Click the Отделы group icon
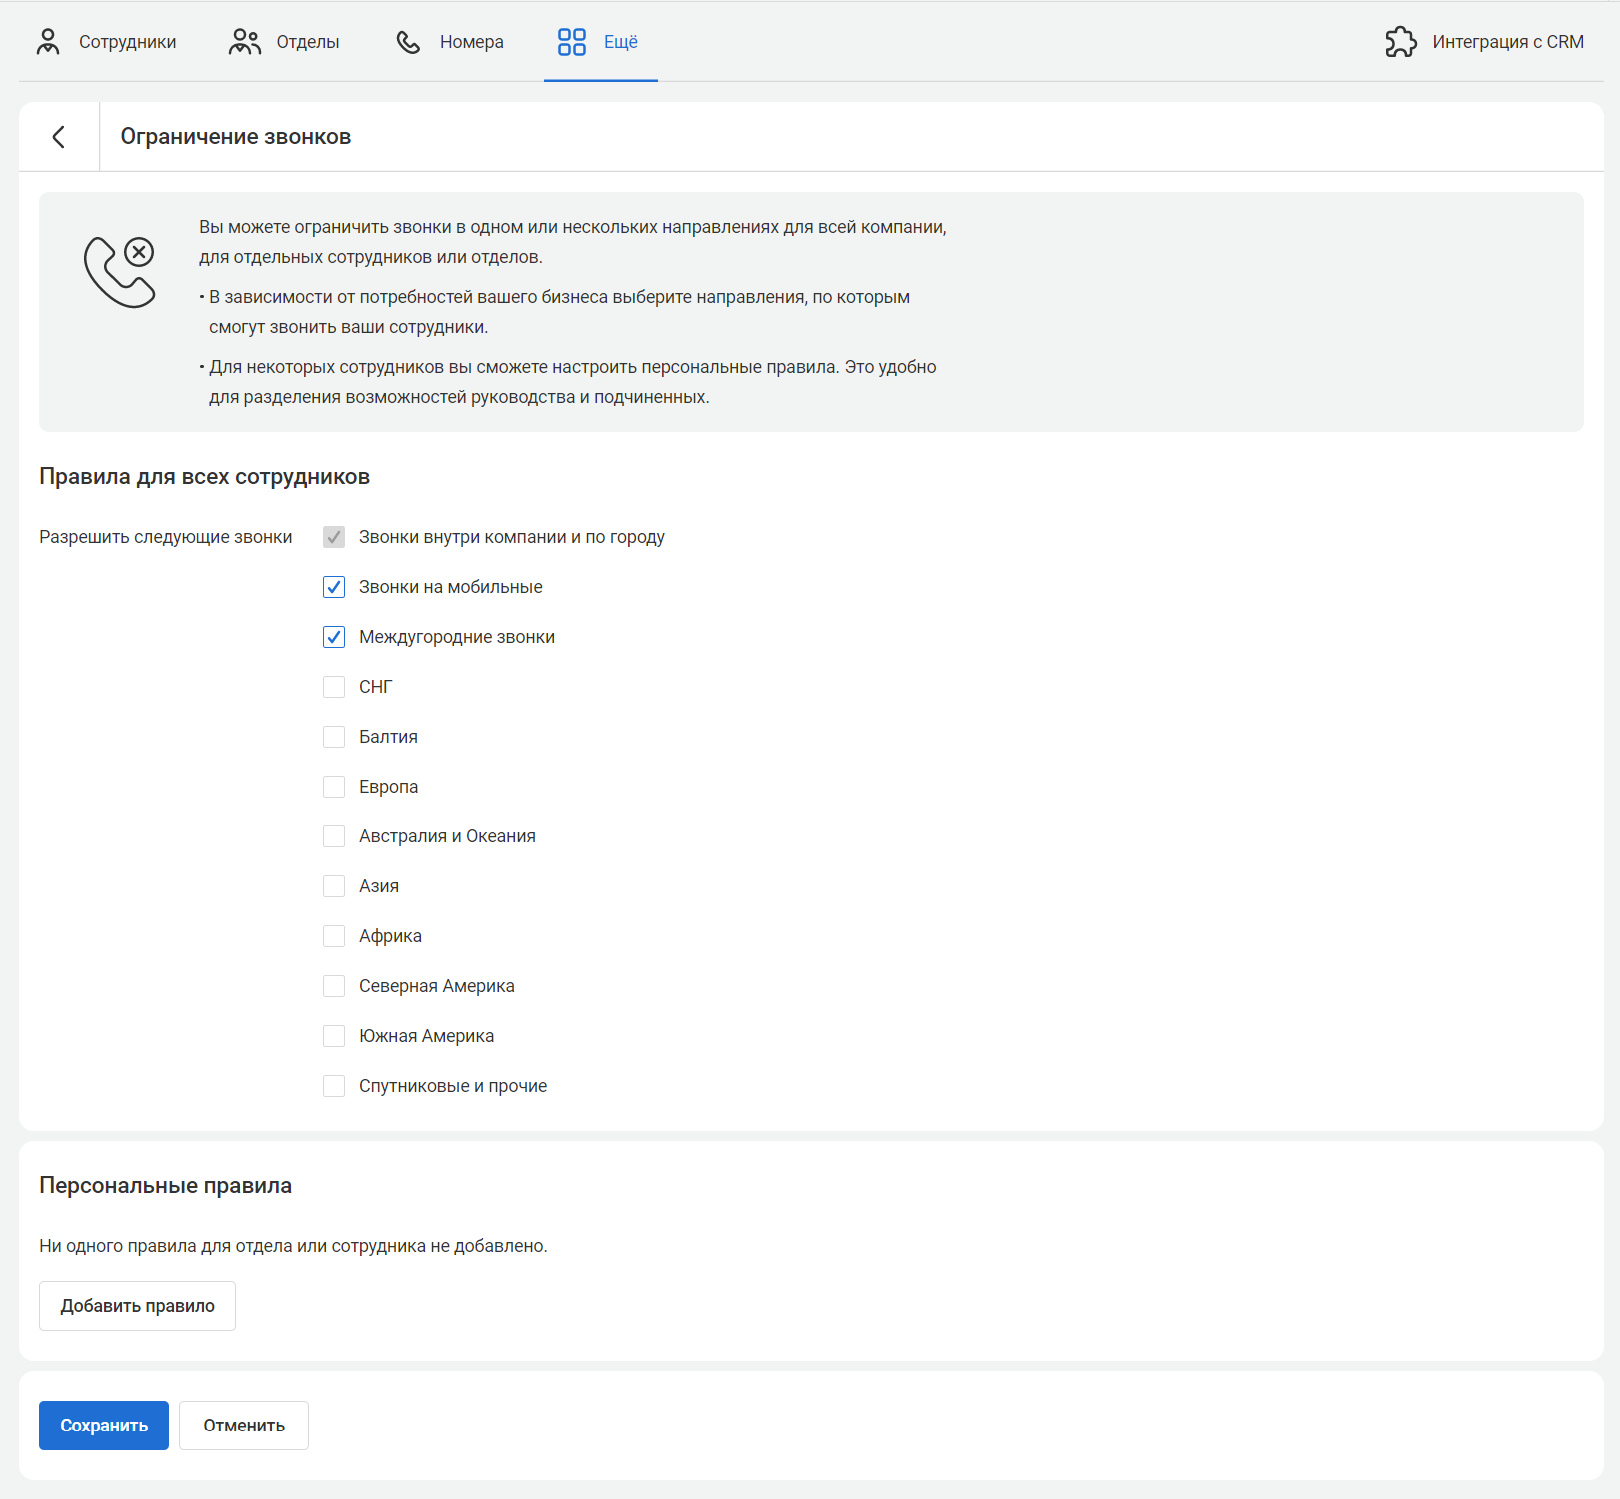1620x1499 pixels. (245, 42)
